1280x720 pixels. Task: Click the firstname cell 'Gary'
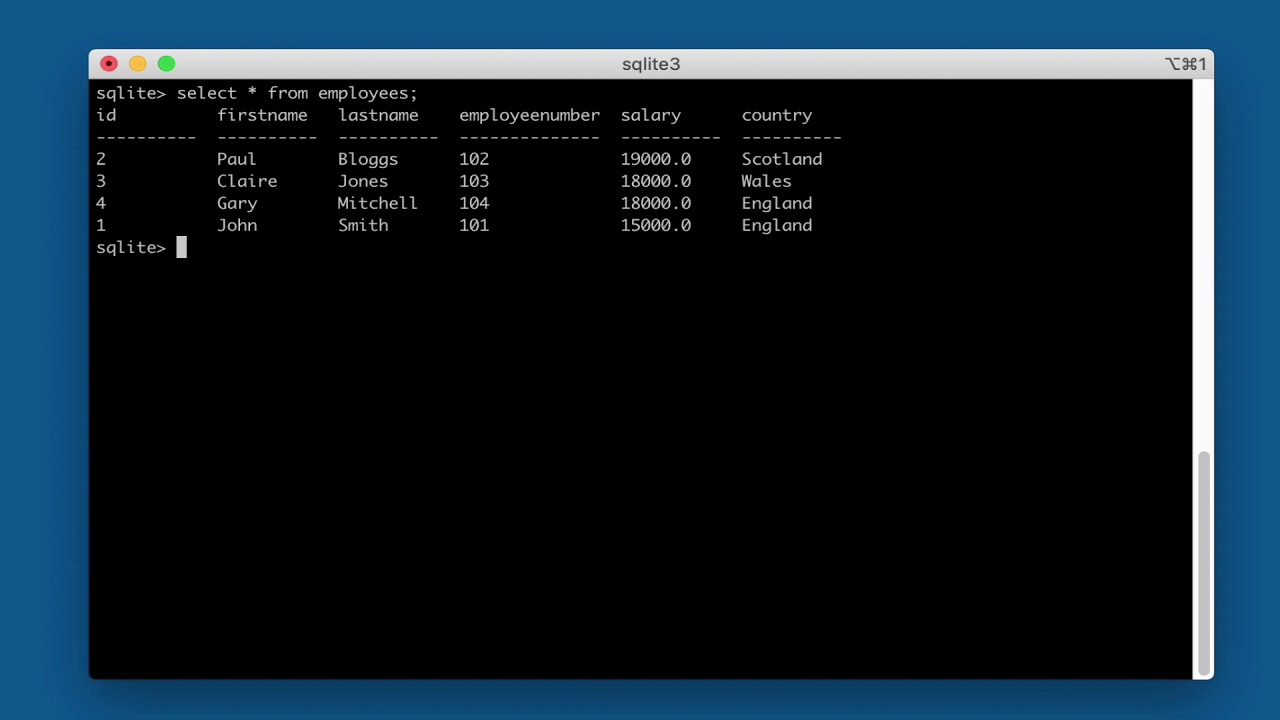(x=237, y=204)
